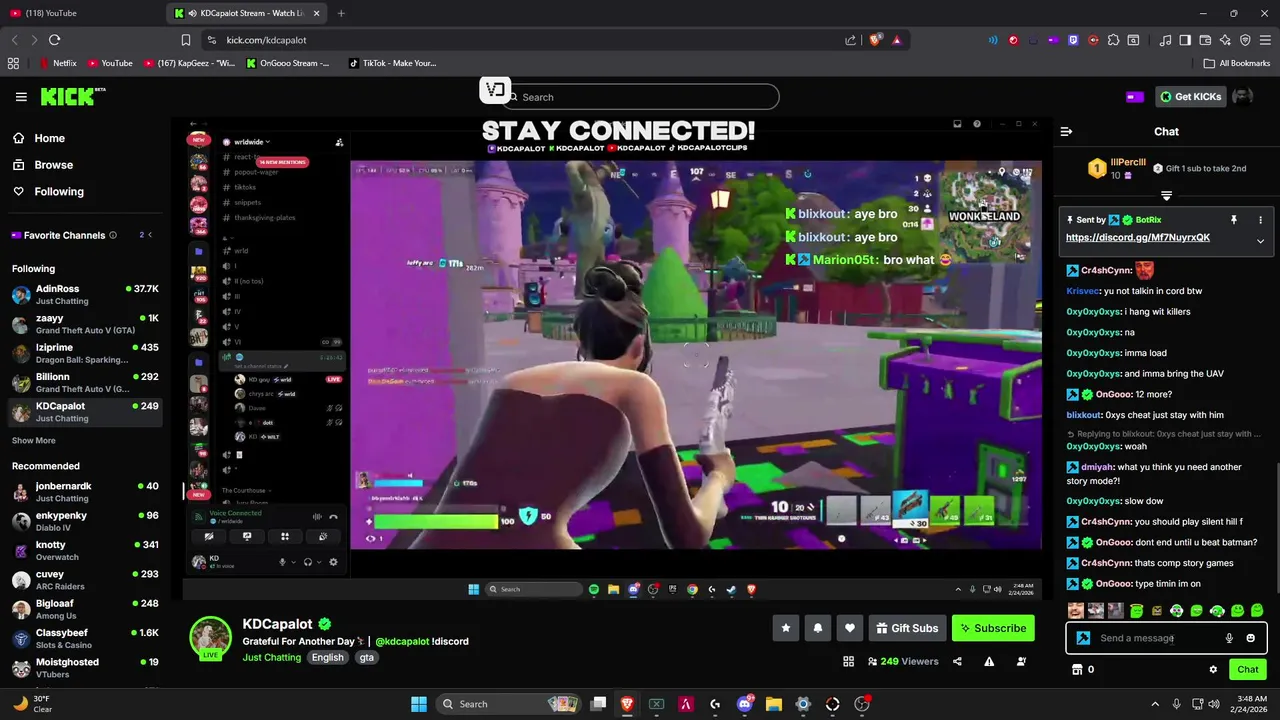Image resolution: width=1280 pixels, height=720 pixels.
Task: Switch to the YouTube browser tab
Action: (x=80, y=13)
